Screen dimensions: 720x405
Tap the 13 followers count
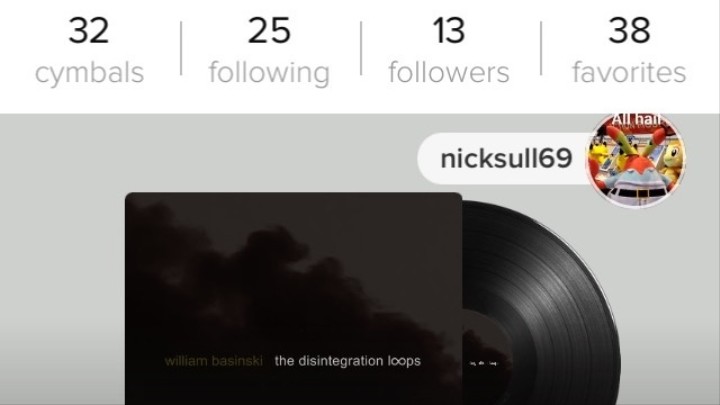[x=449, y=31]
